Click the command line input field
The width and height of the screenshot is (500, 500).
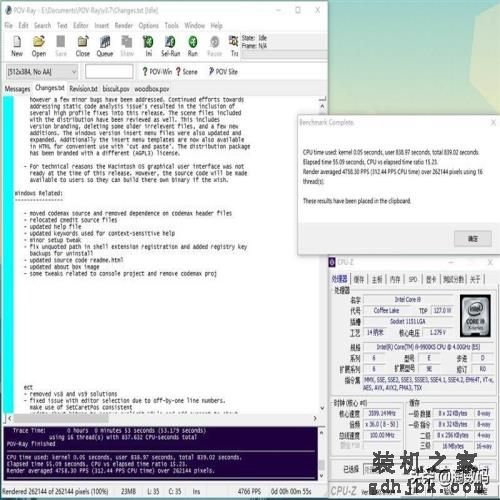click(x=109, y=72)
